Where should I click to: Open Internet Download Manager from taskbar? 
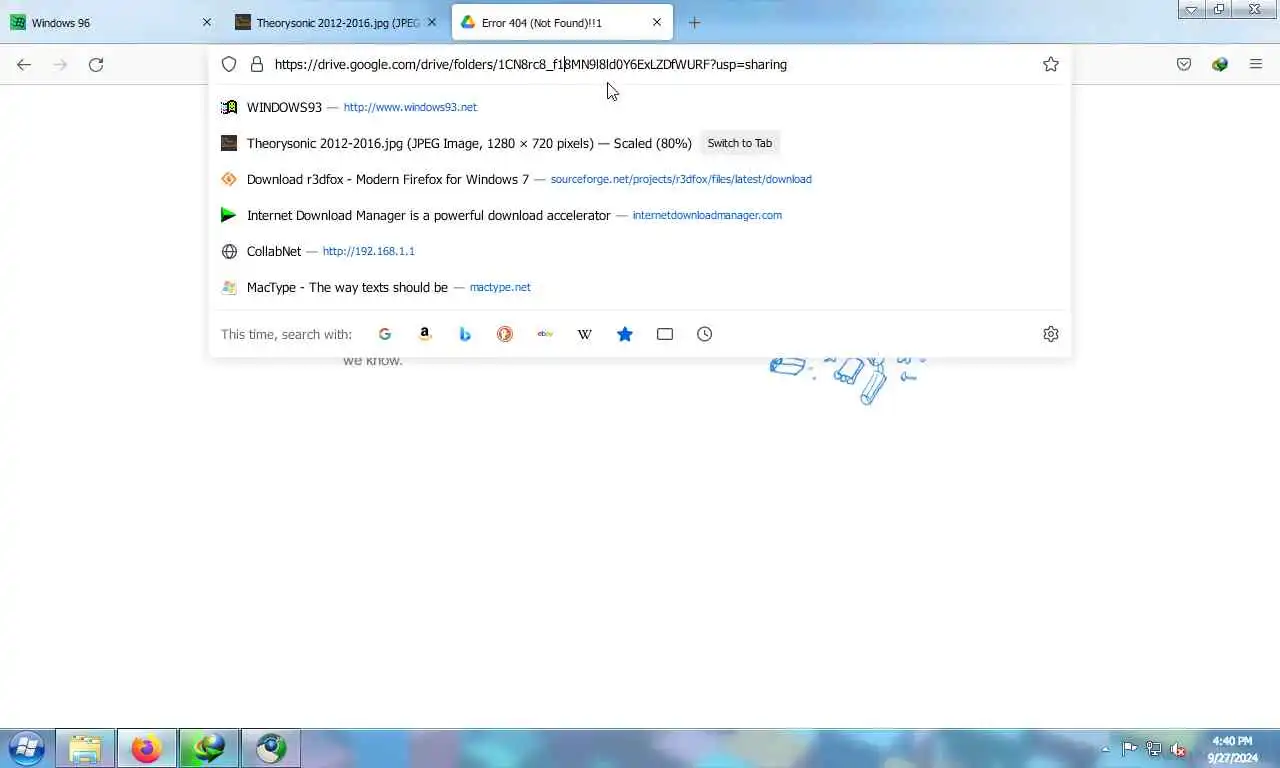pyautogui.click(x=209, y=748)
